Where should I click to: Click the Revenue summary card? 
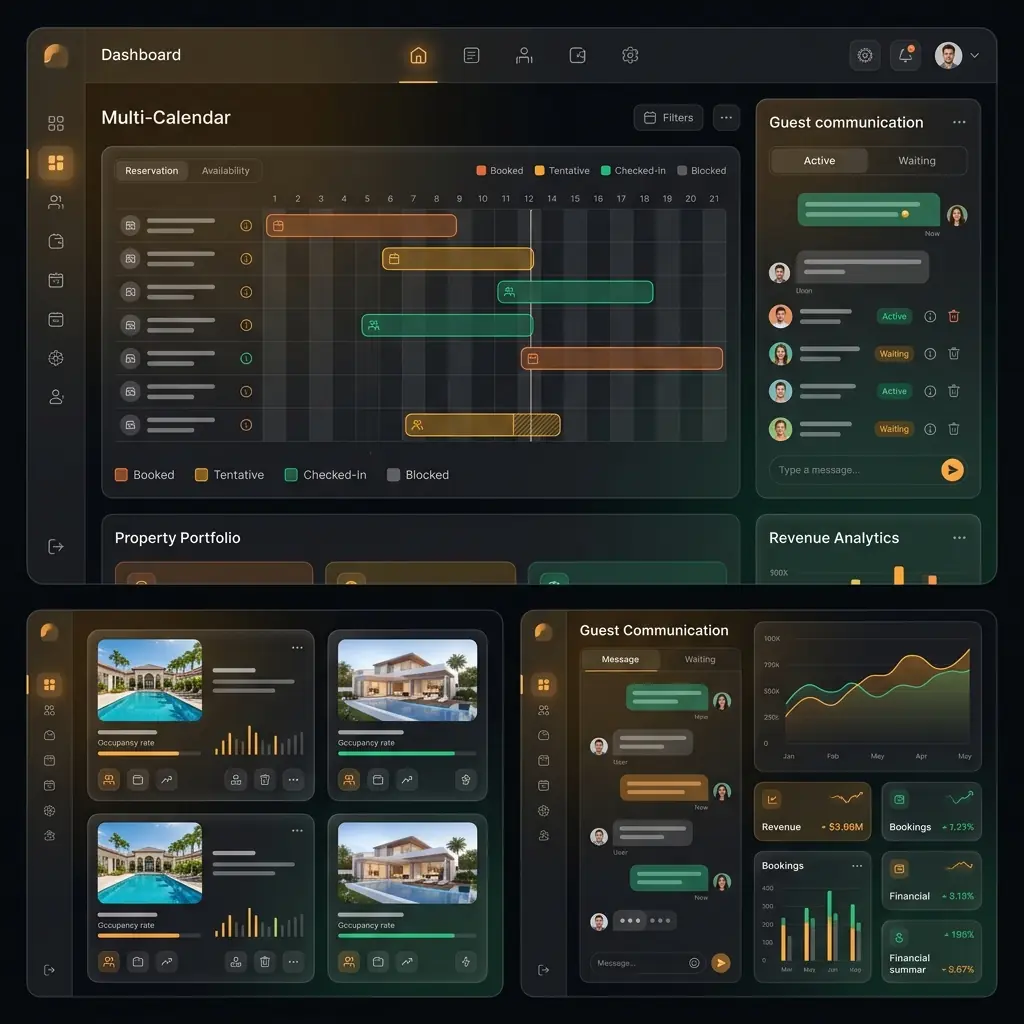[x=812, y=811]
